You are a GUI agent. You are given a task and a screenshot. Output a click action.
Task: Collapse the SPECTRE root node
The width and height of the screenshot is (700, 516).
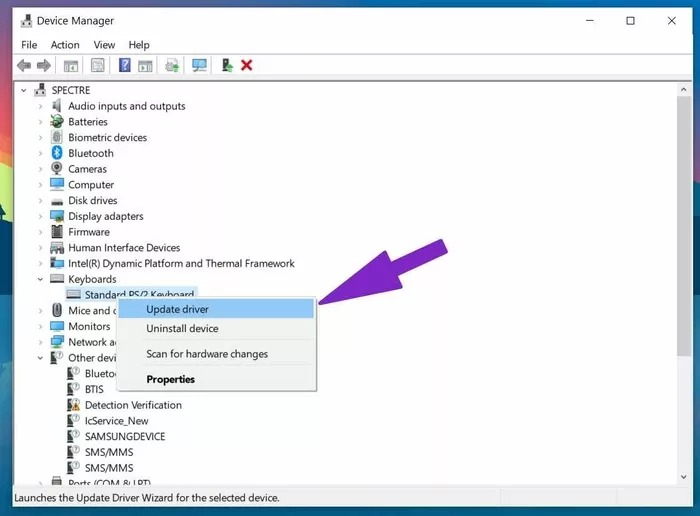coord(25,90)
